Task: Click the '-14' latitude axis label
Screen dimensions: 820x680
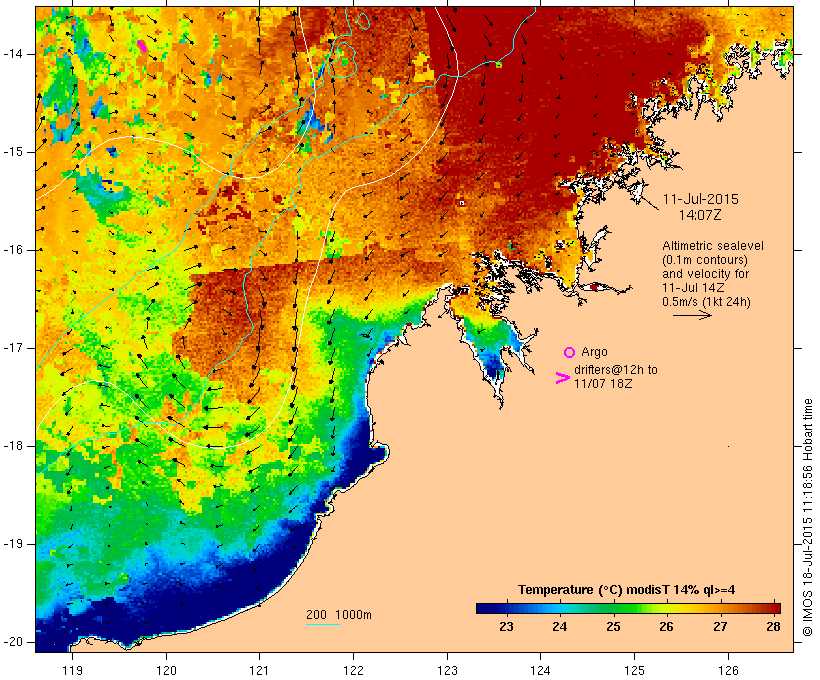Action: coord(12,54)
